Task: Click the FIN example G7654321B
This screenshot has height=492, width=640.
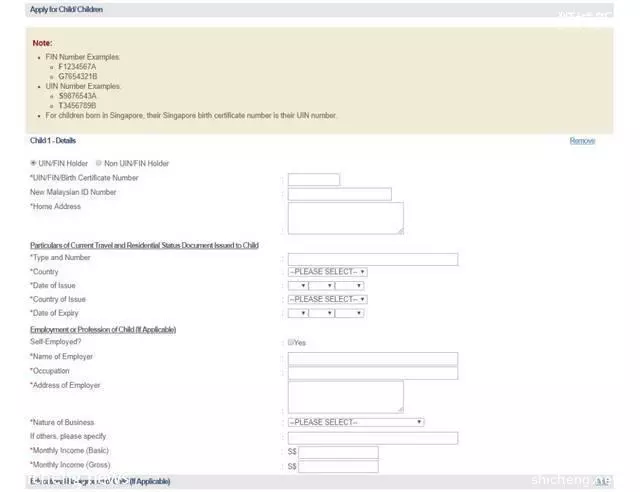Action: tap(78, 76)
